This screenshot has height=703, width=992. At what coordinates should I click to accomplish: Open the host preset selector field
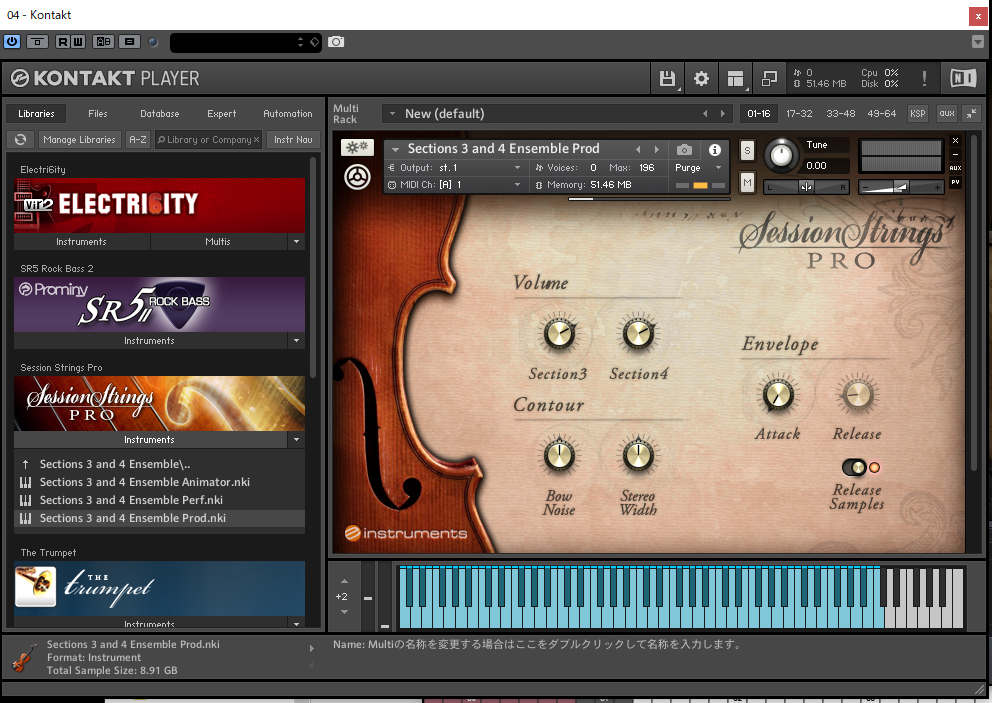(245, 42)
